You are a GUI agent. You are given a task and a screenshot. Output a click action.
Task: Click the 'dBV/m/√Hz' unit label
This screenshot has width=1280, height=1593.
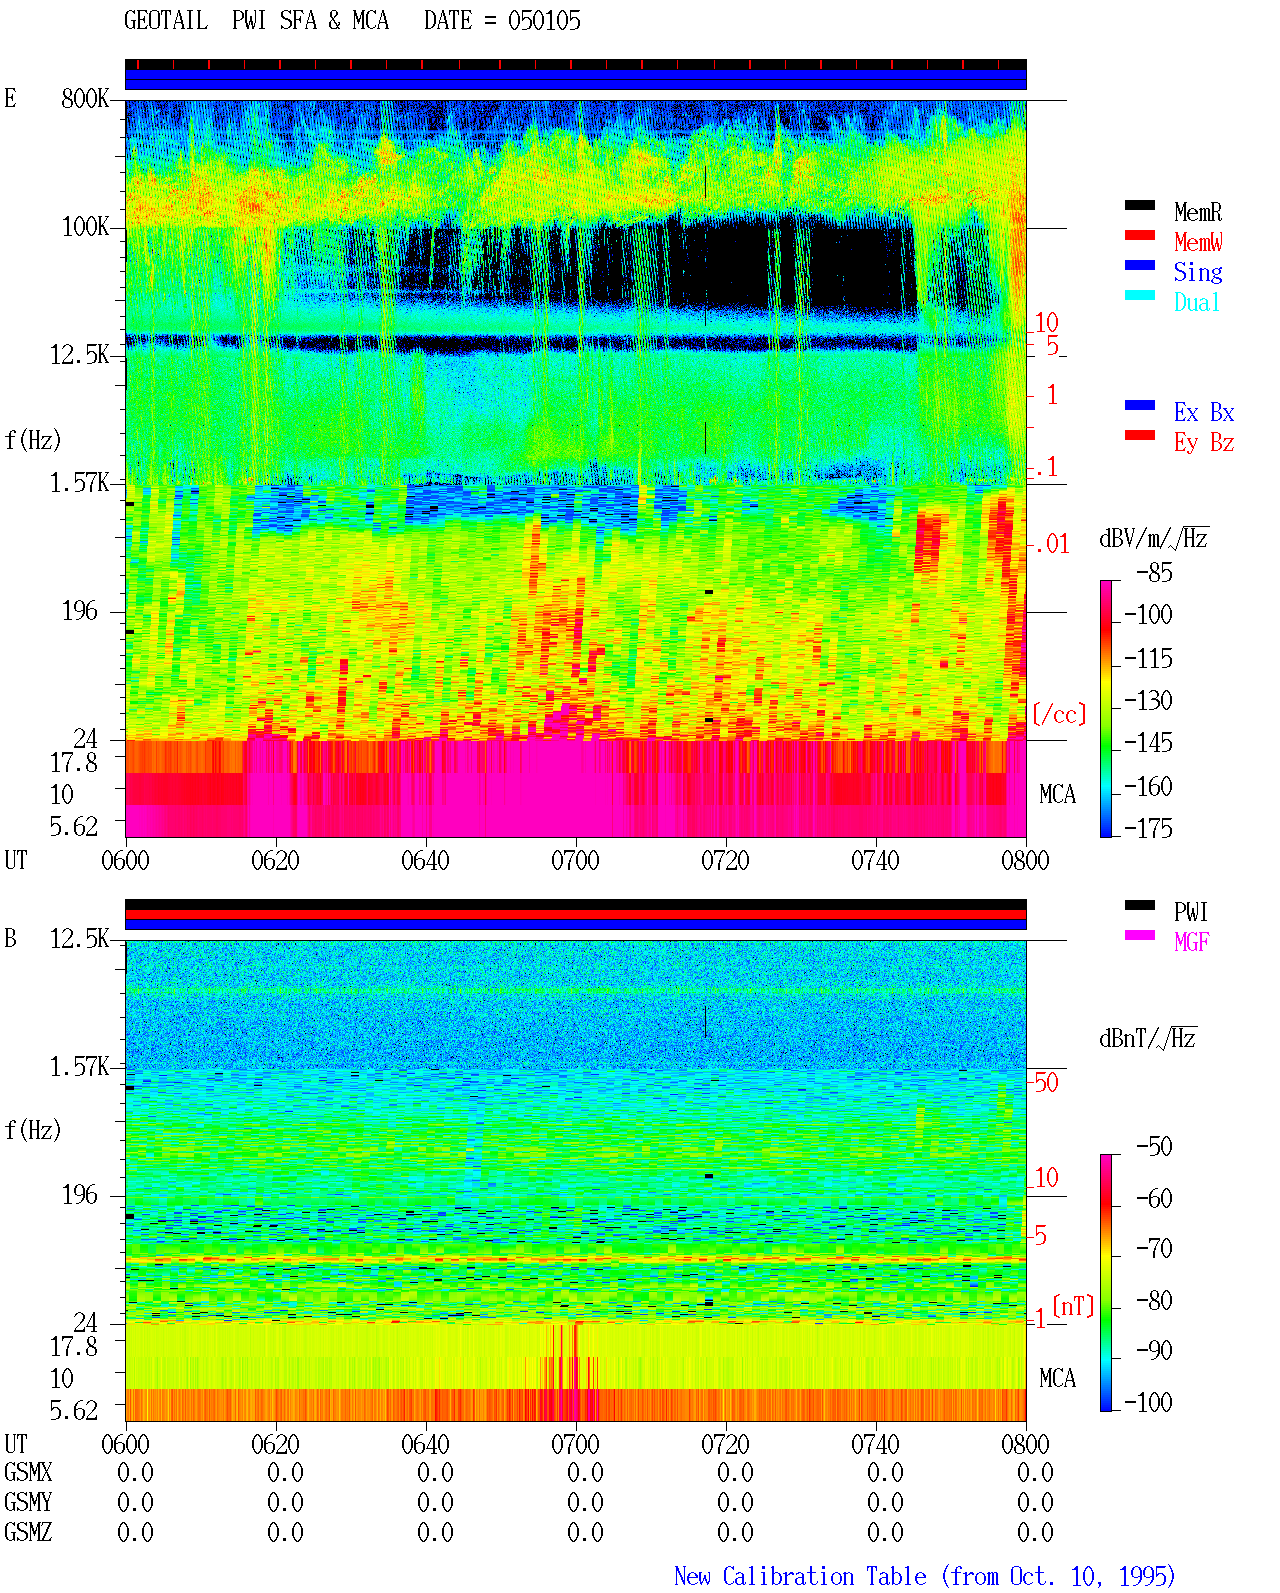pos(1154,538)
